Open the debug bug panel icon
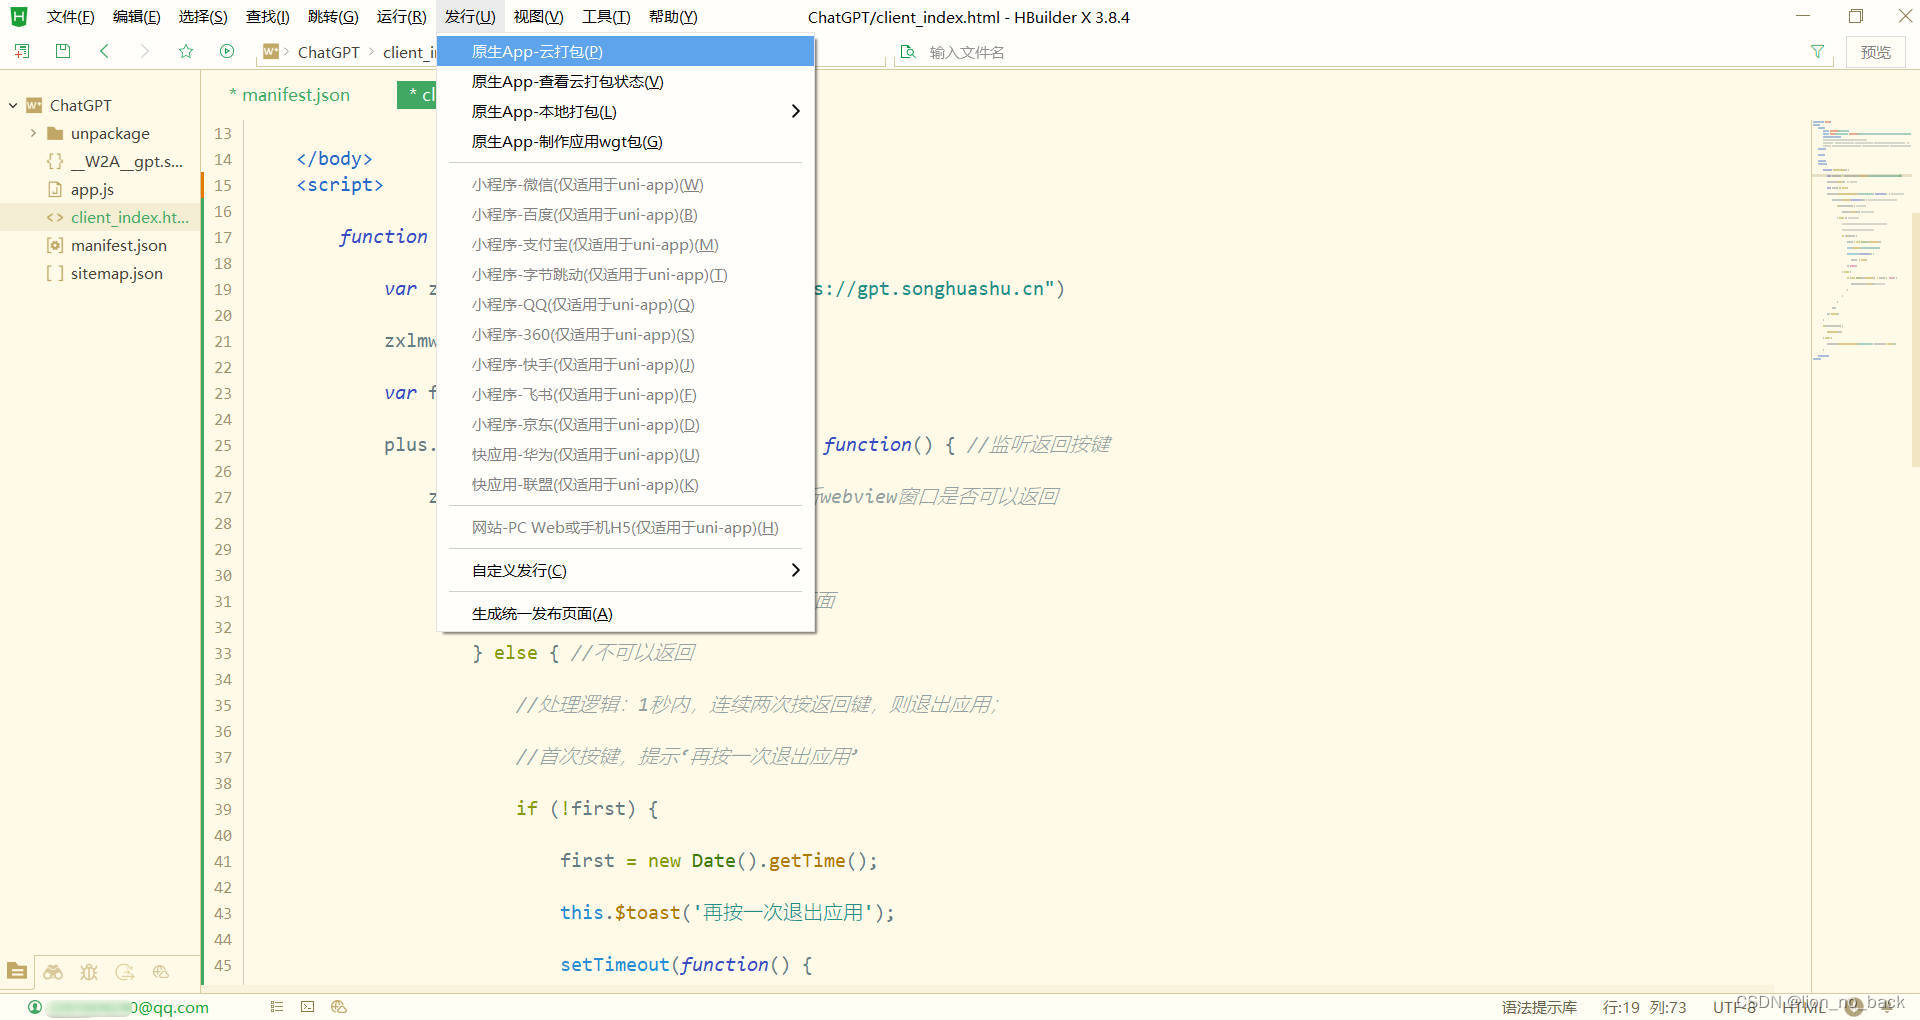This screenshot has width=1920, height=1020. tap(89, 971)
